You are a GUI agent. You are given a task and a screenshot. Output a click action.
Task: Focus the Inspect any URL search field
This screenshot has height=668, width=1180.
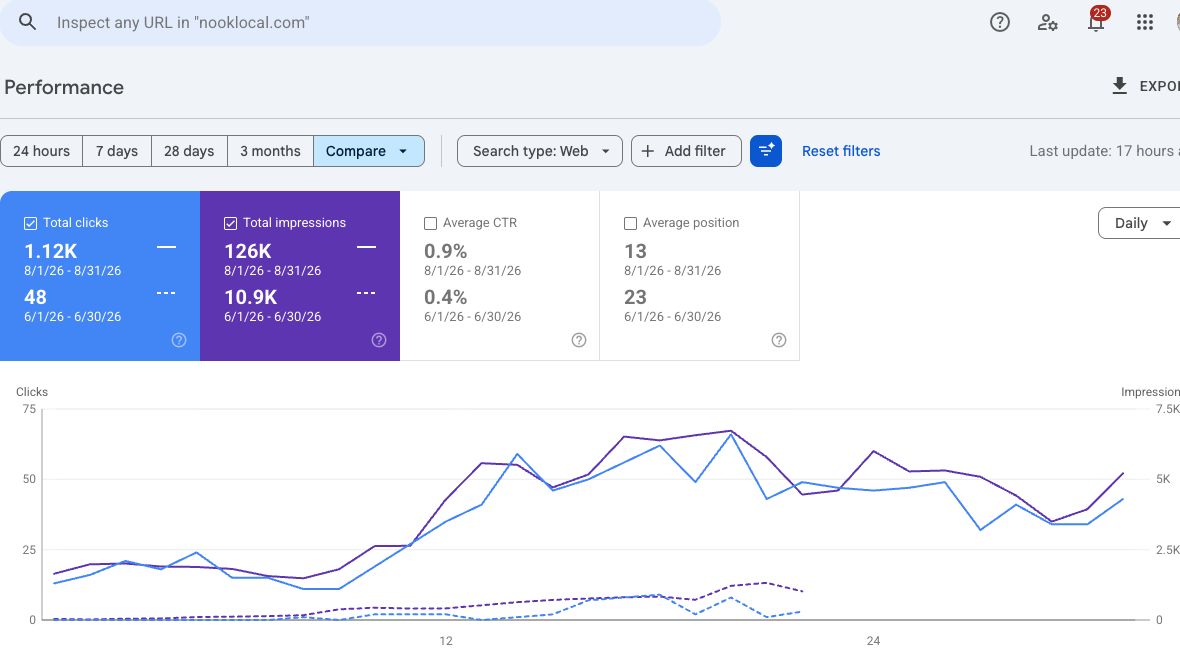(360, 23)
